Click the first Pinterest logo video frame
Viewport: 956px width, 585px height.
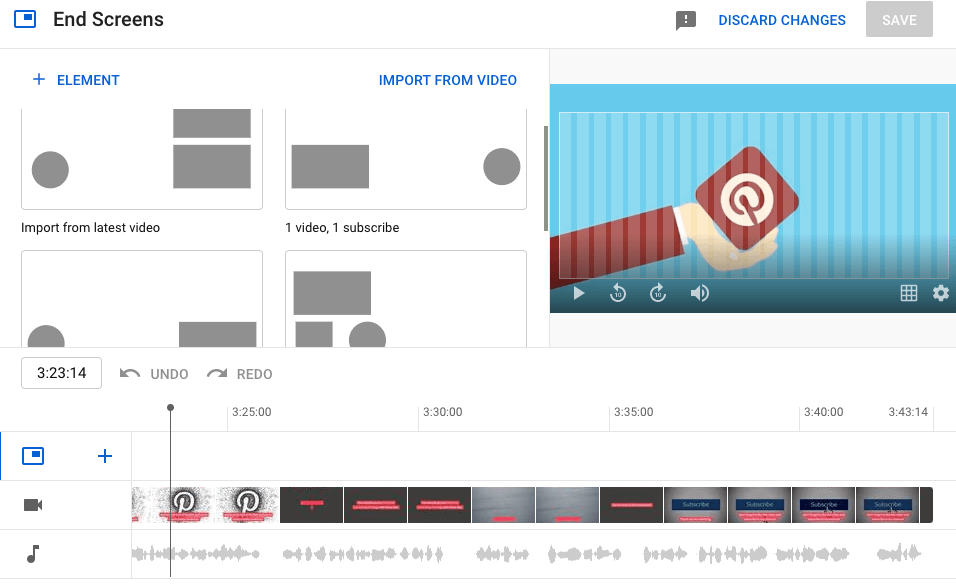184,504
